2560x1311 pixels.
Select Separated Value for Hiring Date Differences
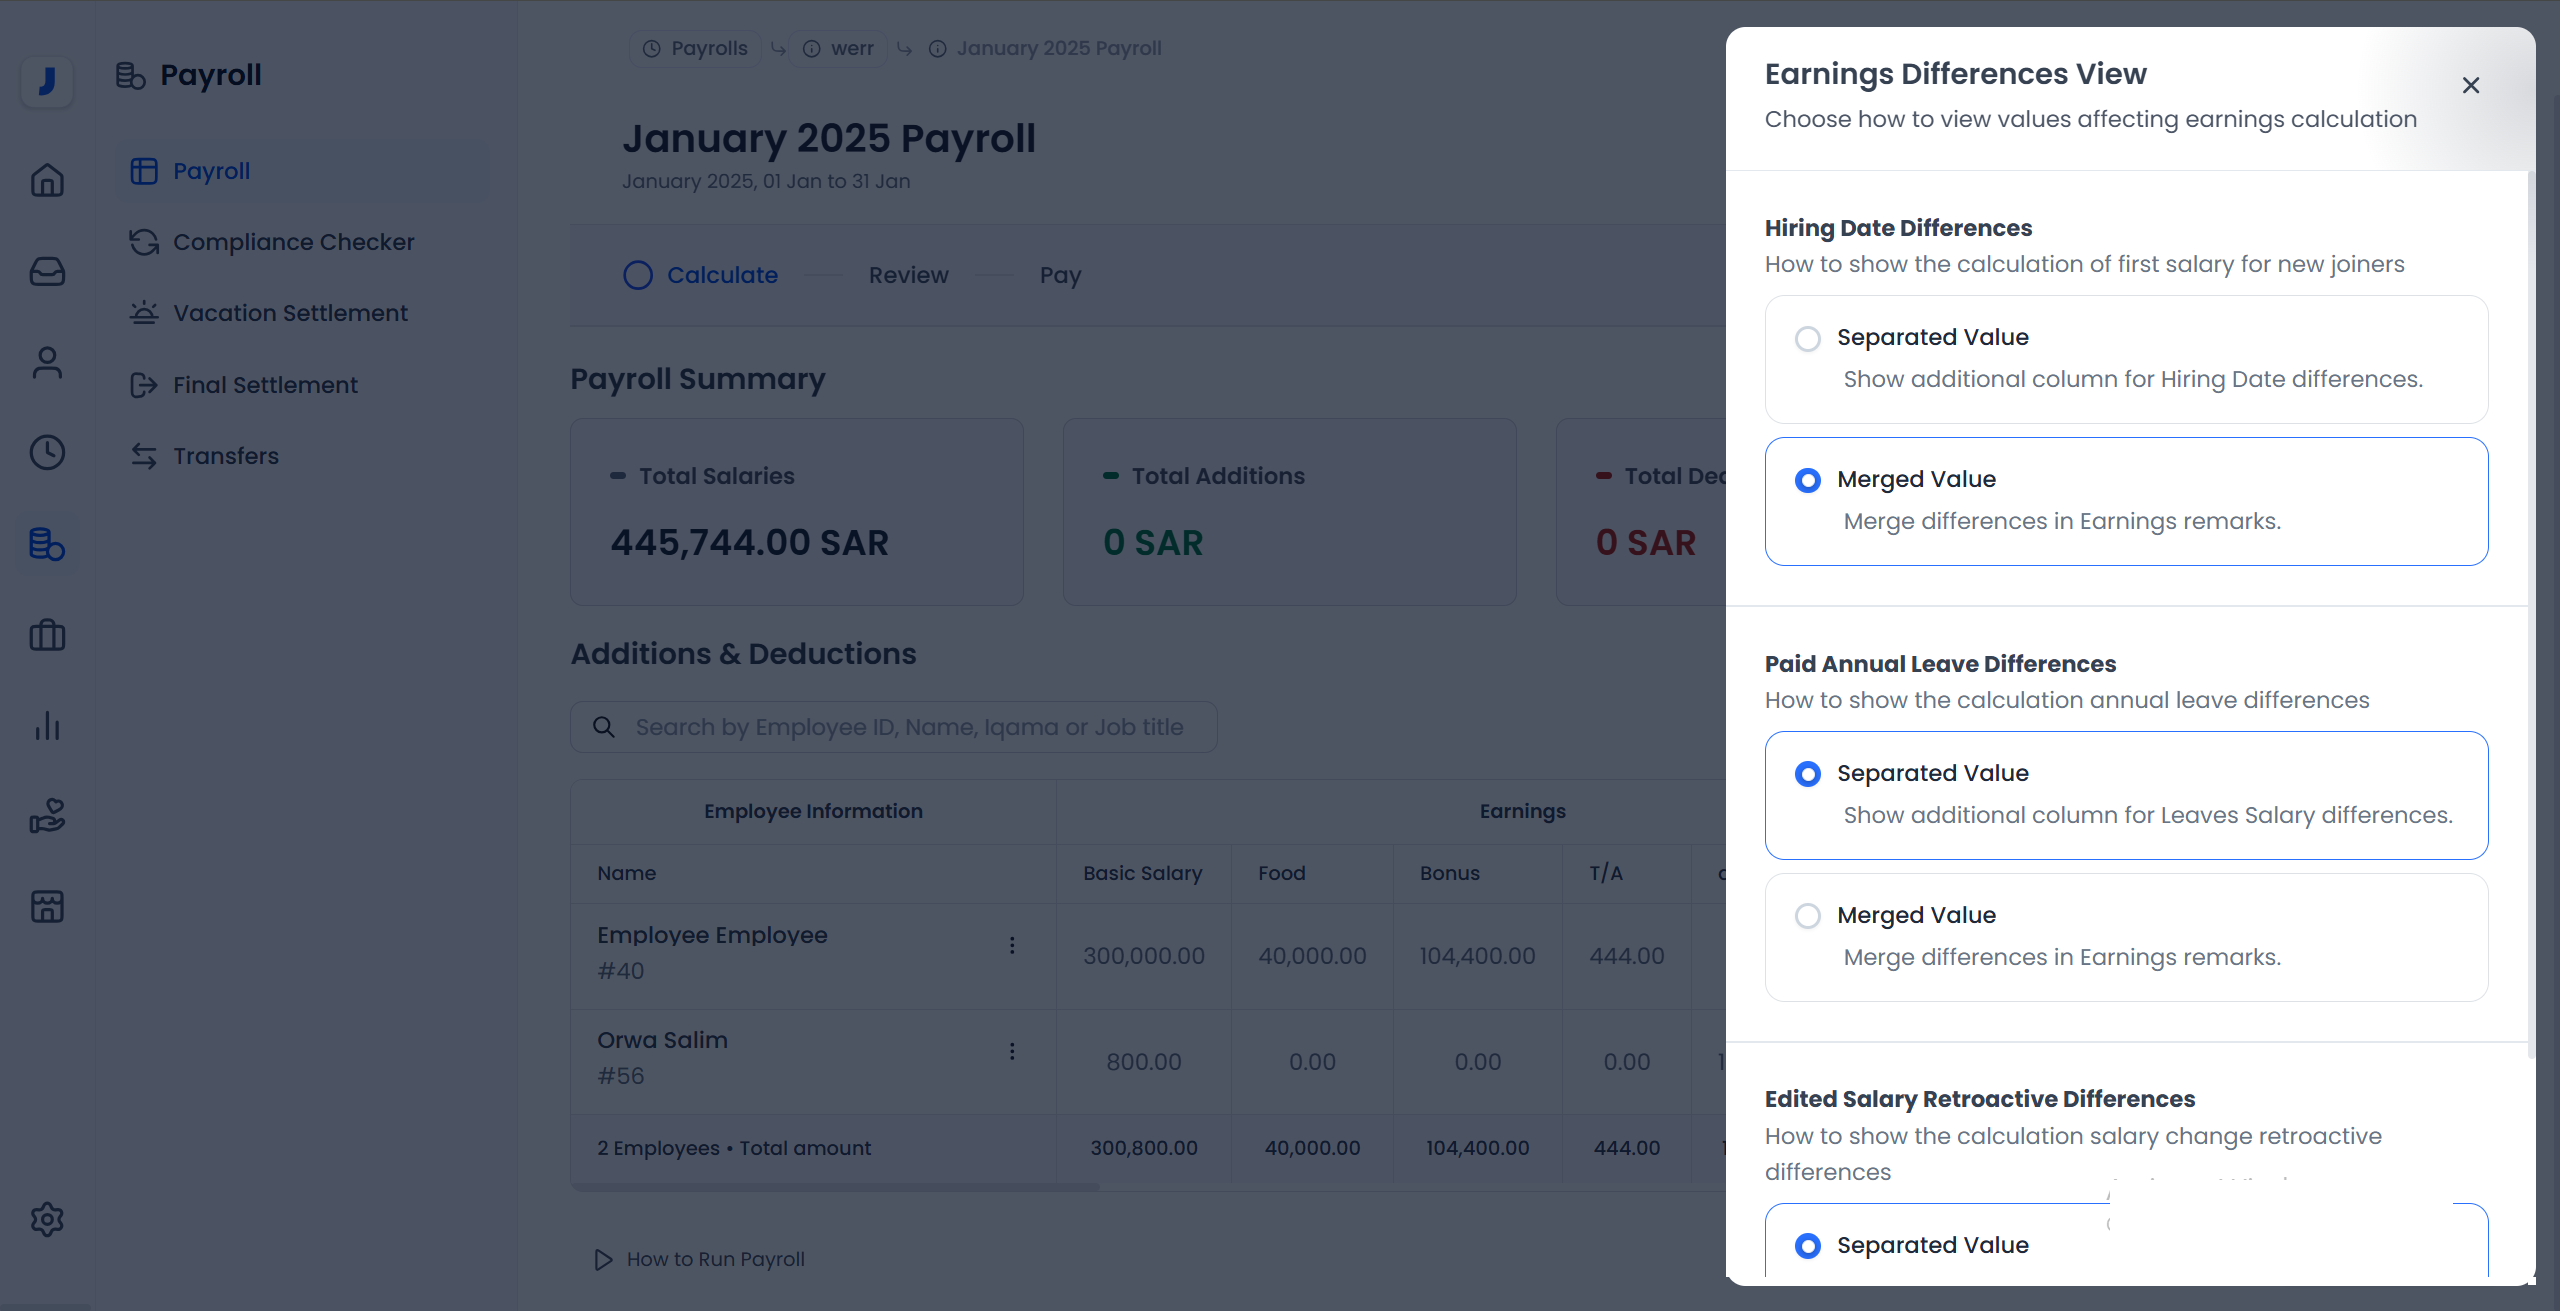1807,338
